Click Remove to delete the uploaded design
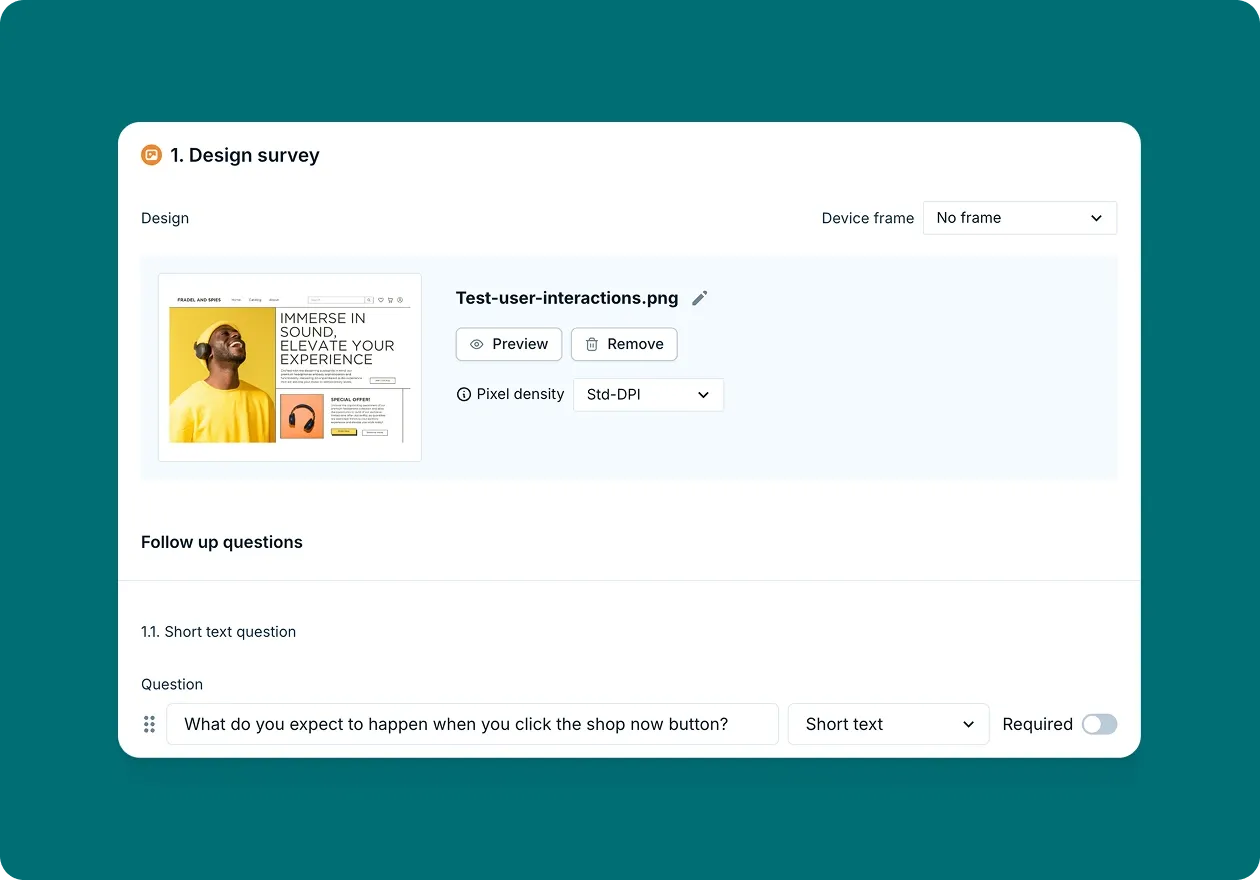 [x=624, y=344]
